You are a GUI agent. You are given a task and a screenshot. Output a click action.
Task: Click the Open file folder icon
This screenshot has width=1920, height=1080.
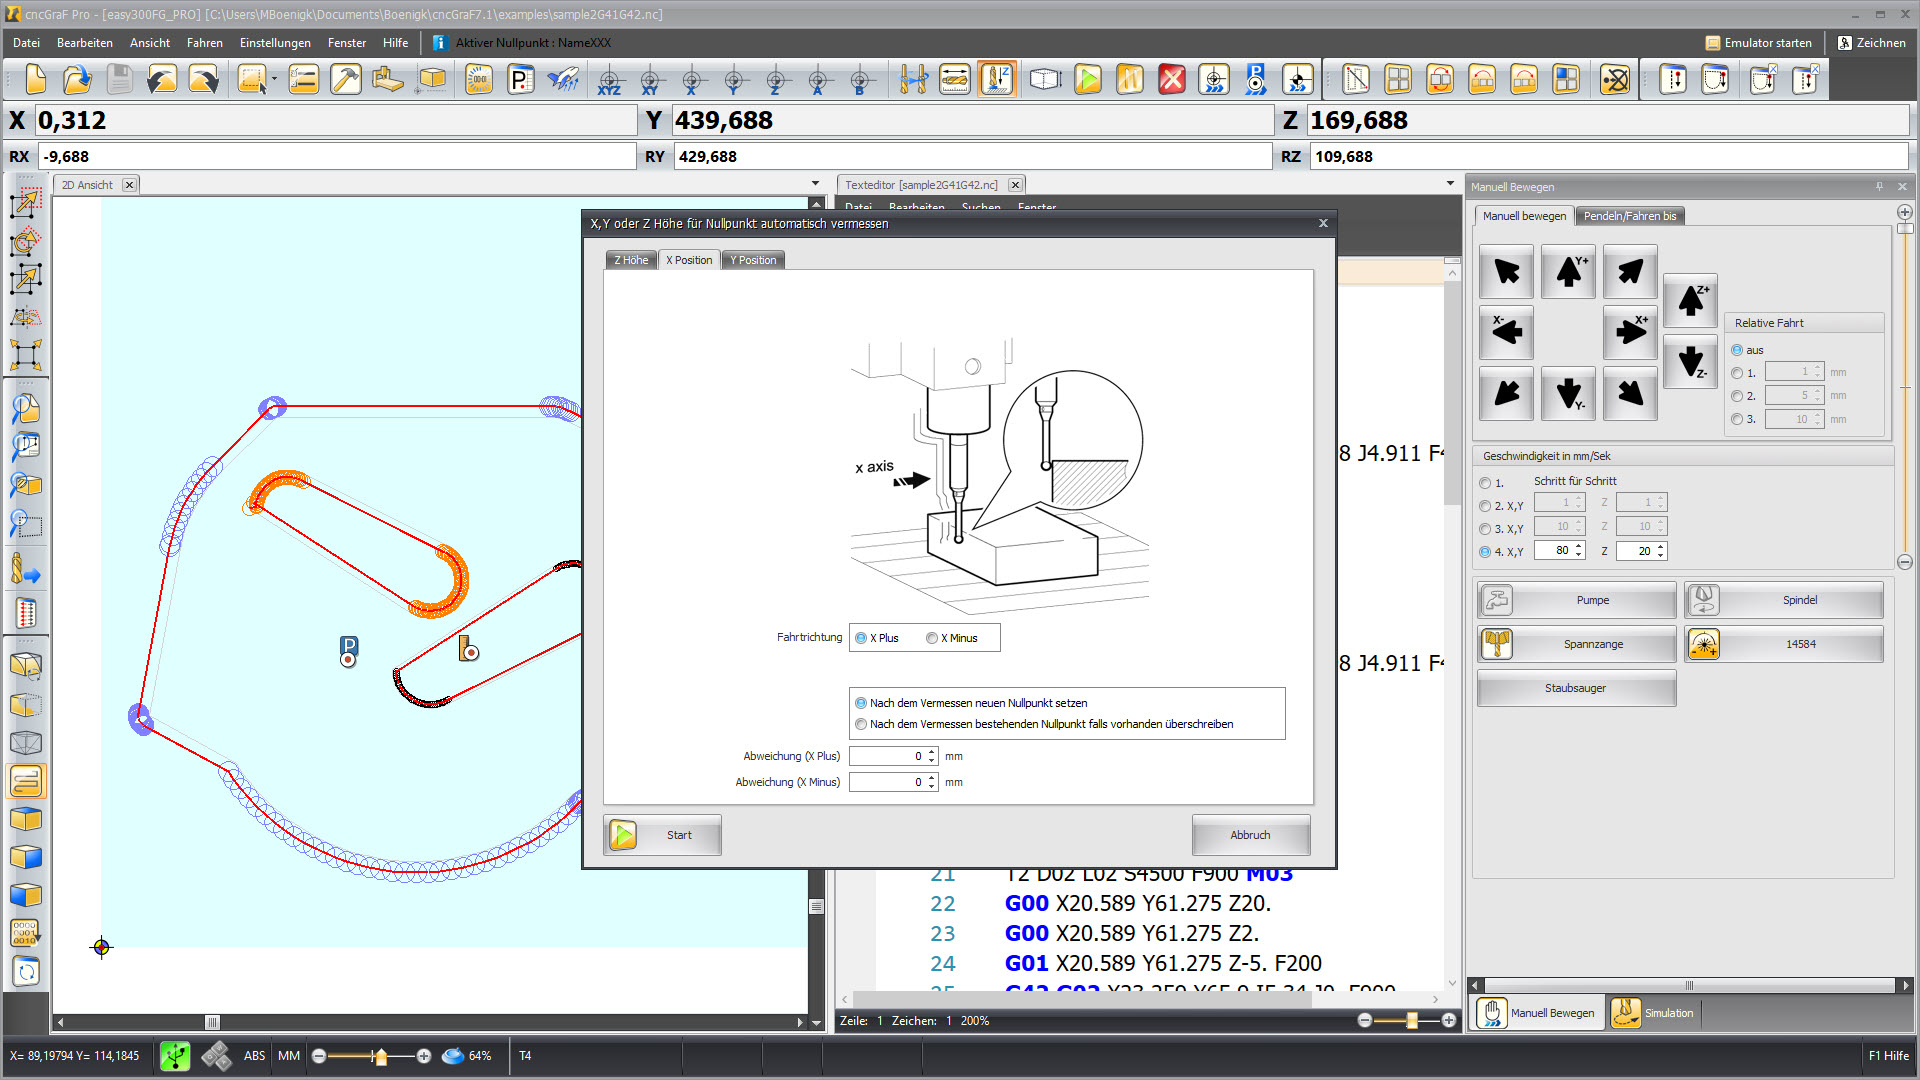[x=77, y=79]
